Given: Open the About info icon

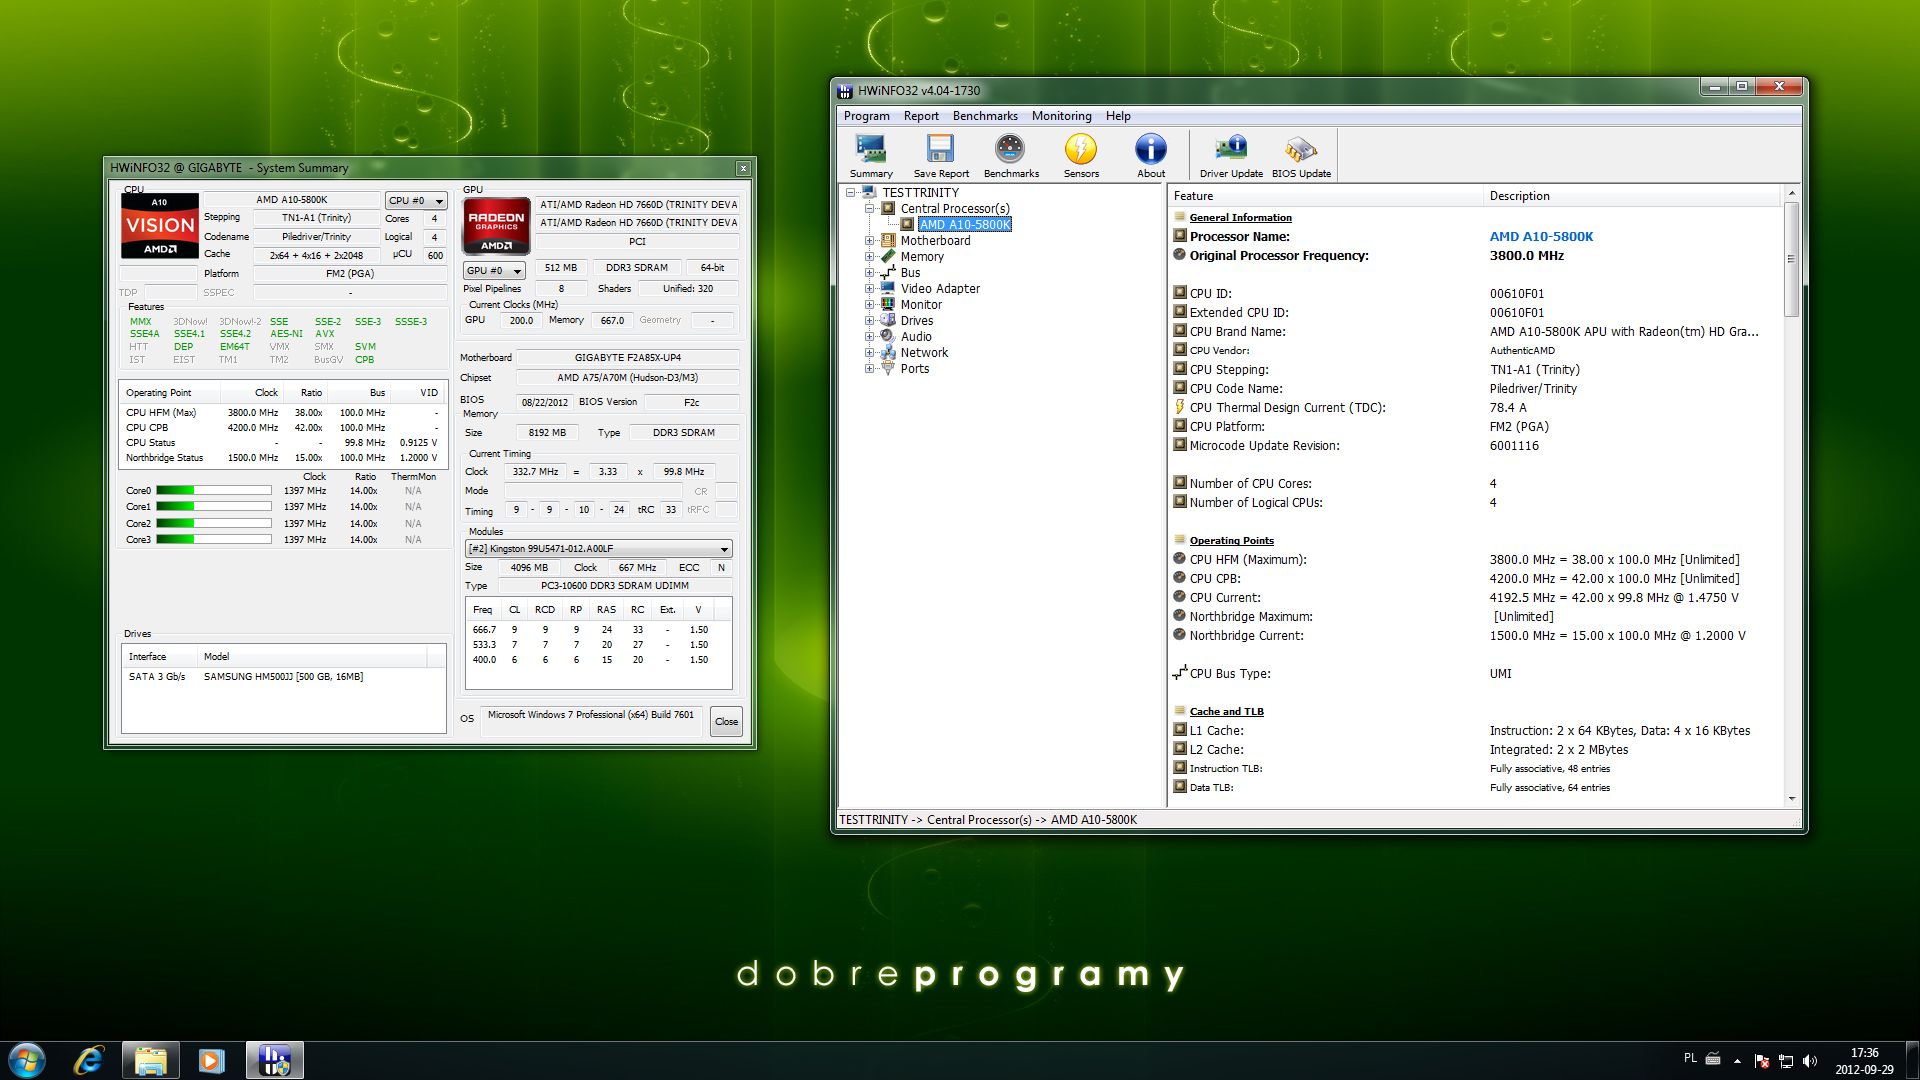Looking at the screenshot, I should click(1150, 155).
